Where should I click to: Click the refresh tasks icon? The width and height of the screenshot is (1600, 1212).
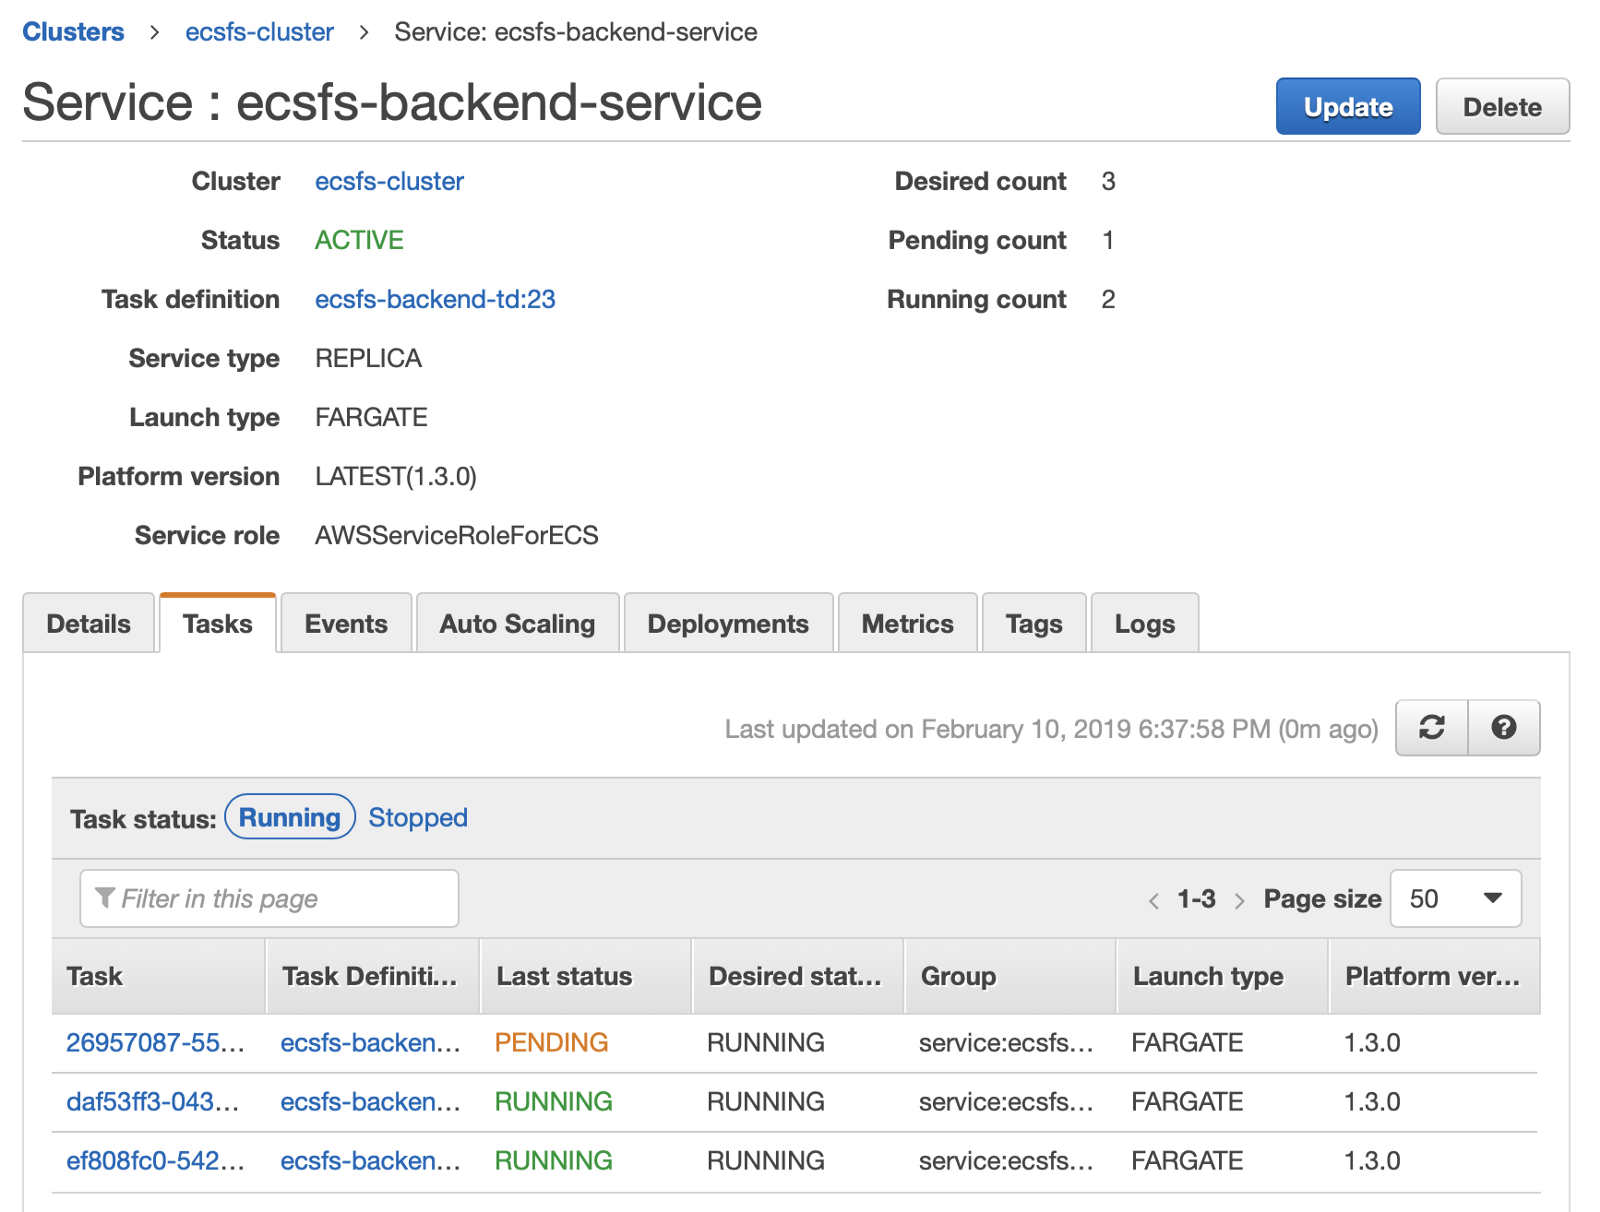1431,728
